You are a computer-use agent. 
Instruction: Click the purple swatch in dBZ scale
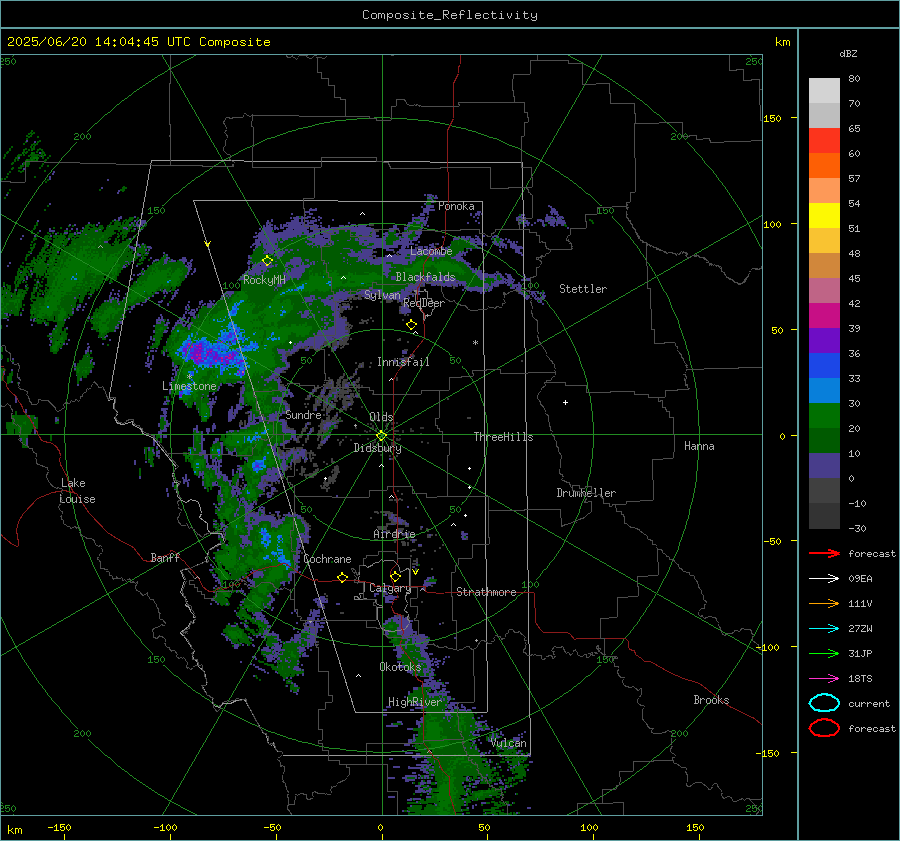pos(824,340)
